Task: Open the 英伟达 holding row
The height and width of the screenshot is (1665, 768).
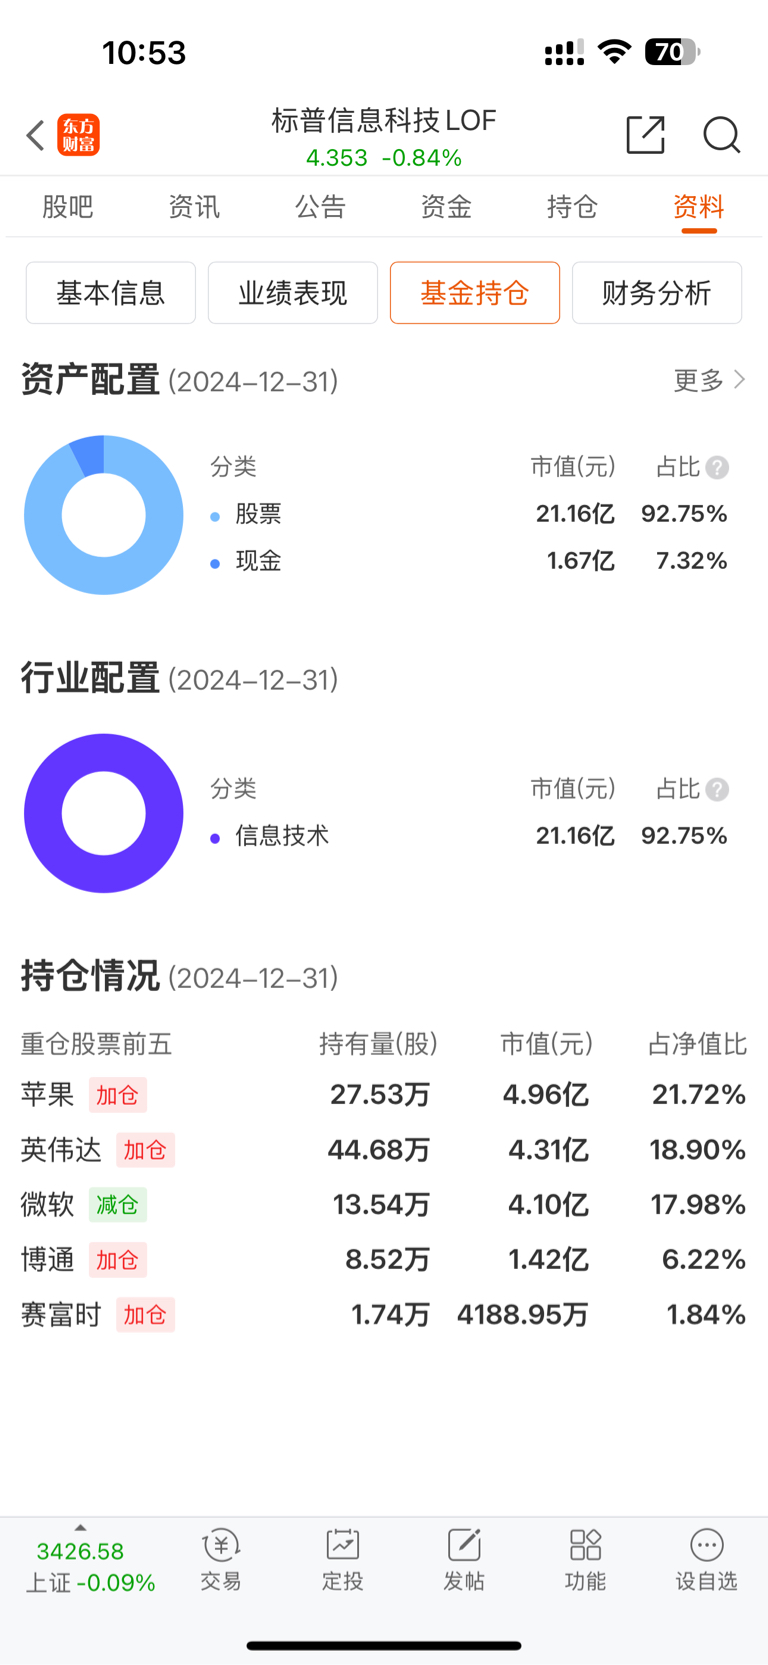Action: click(384, 1149)
